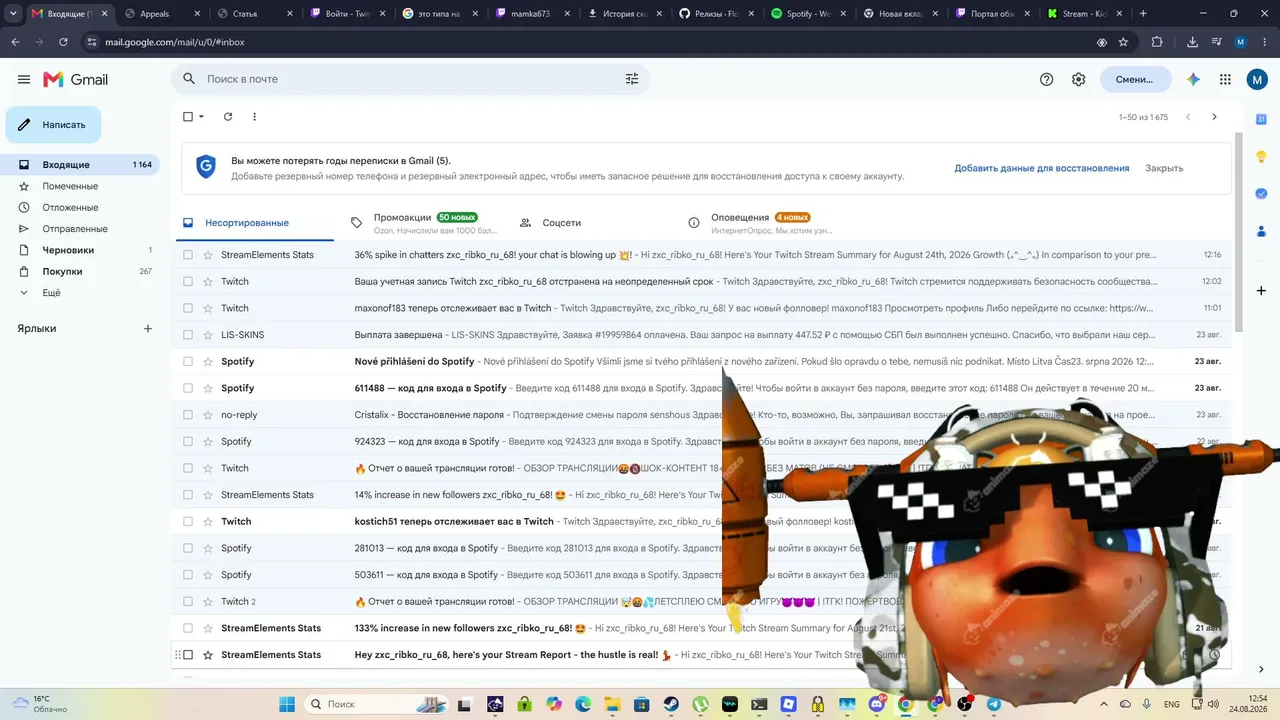Screen dimensions: 1280x720
Task: Refresh the inbox message list
Action: click(228, 117)
